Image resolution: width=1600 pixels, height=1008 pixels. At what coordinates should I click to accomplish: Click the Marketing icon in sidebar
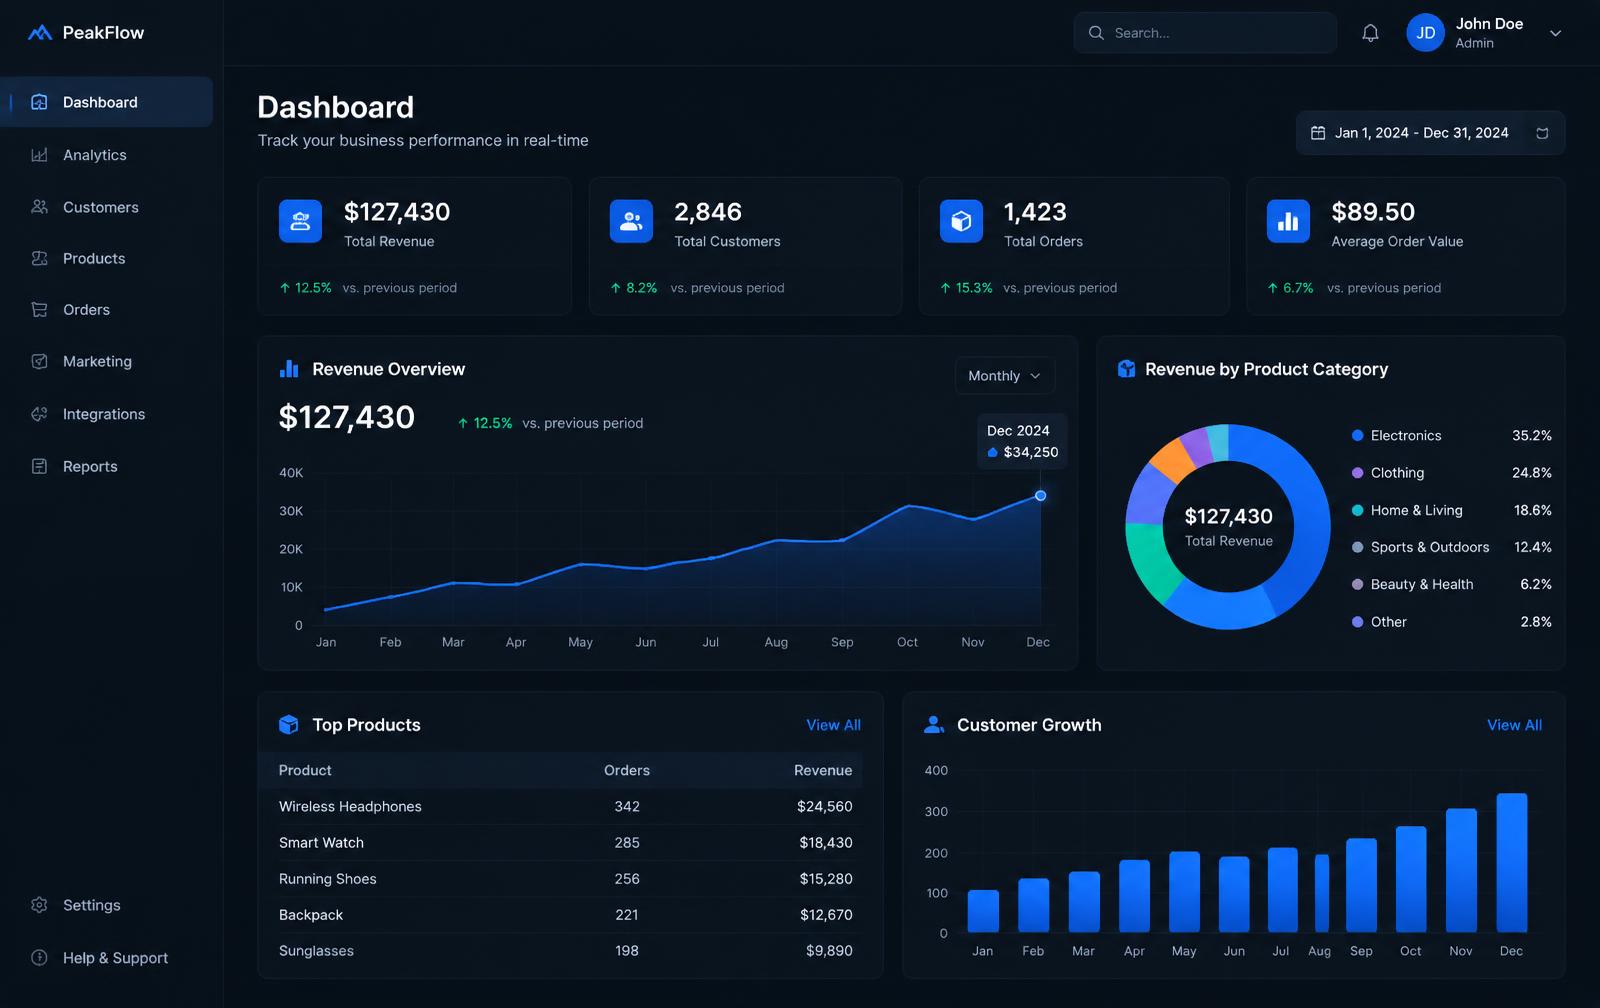pyautogui.click(x=39, y=361)
